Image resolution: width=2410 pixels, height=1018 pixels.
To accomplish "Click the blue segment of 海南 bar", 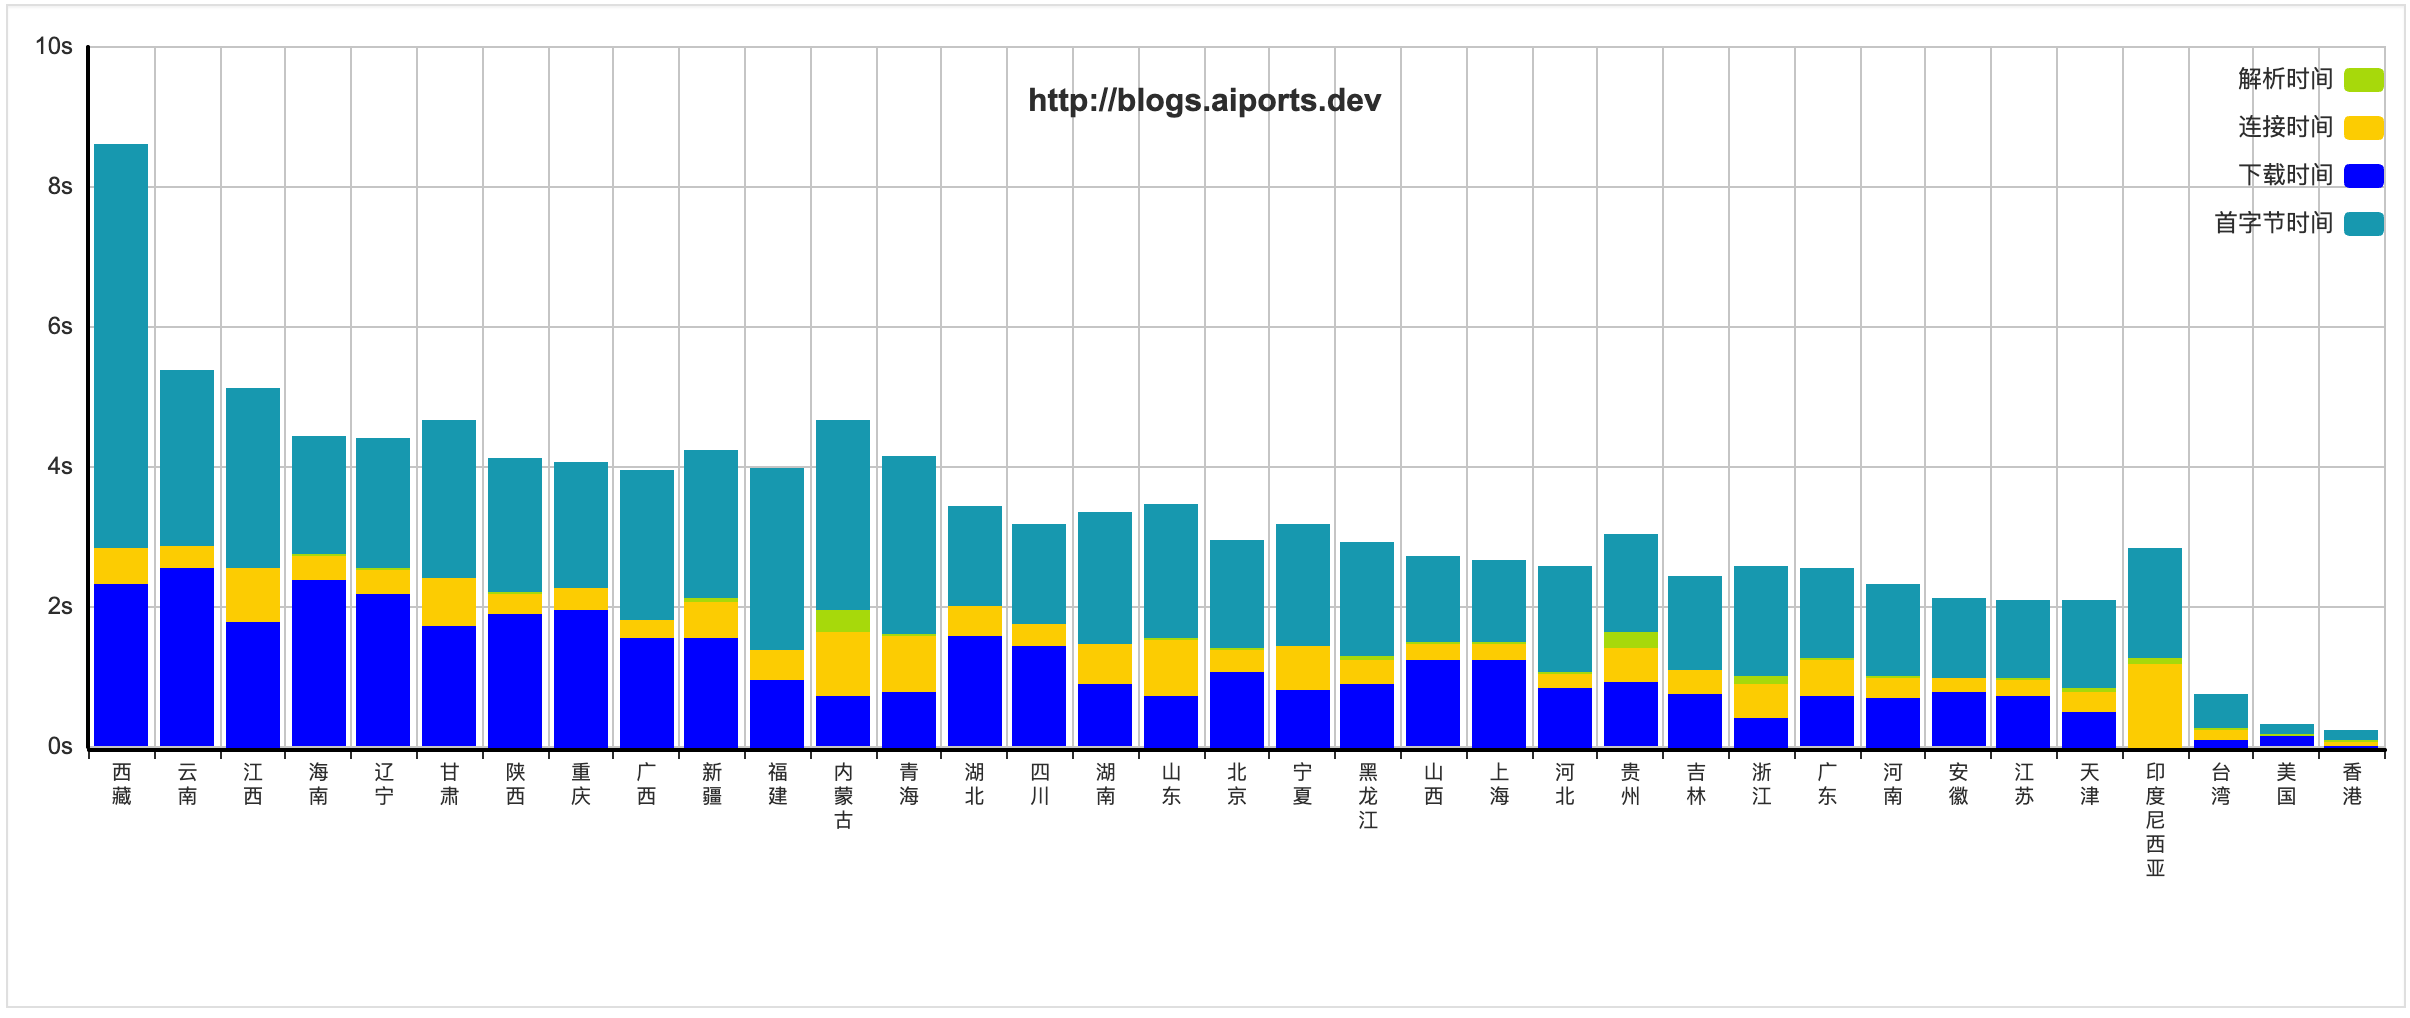I will click(x=318, y=662).
